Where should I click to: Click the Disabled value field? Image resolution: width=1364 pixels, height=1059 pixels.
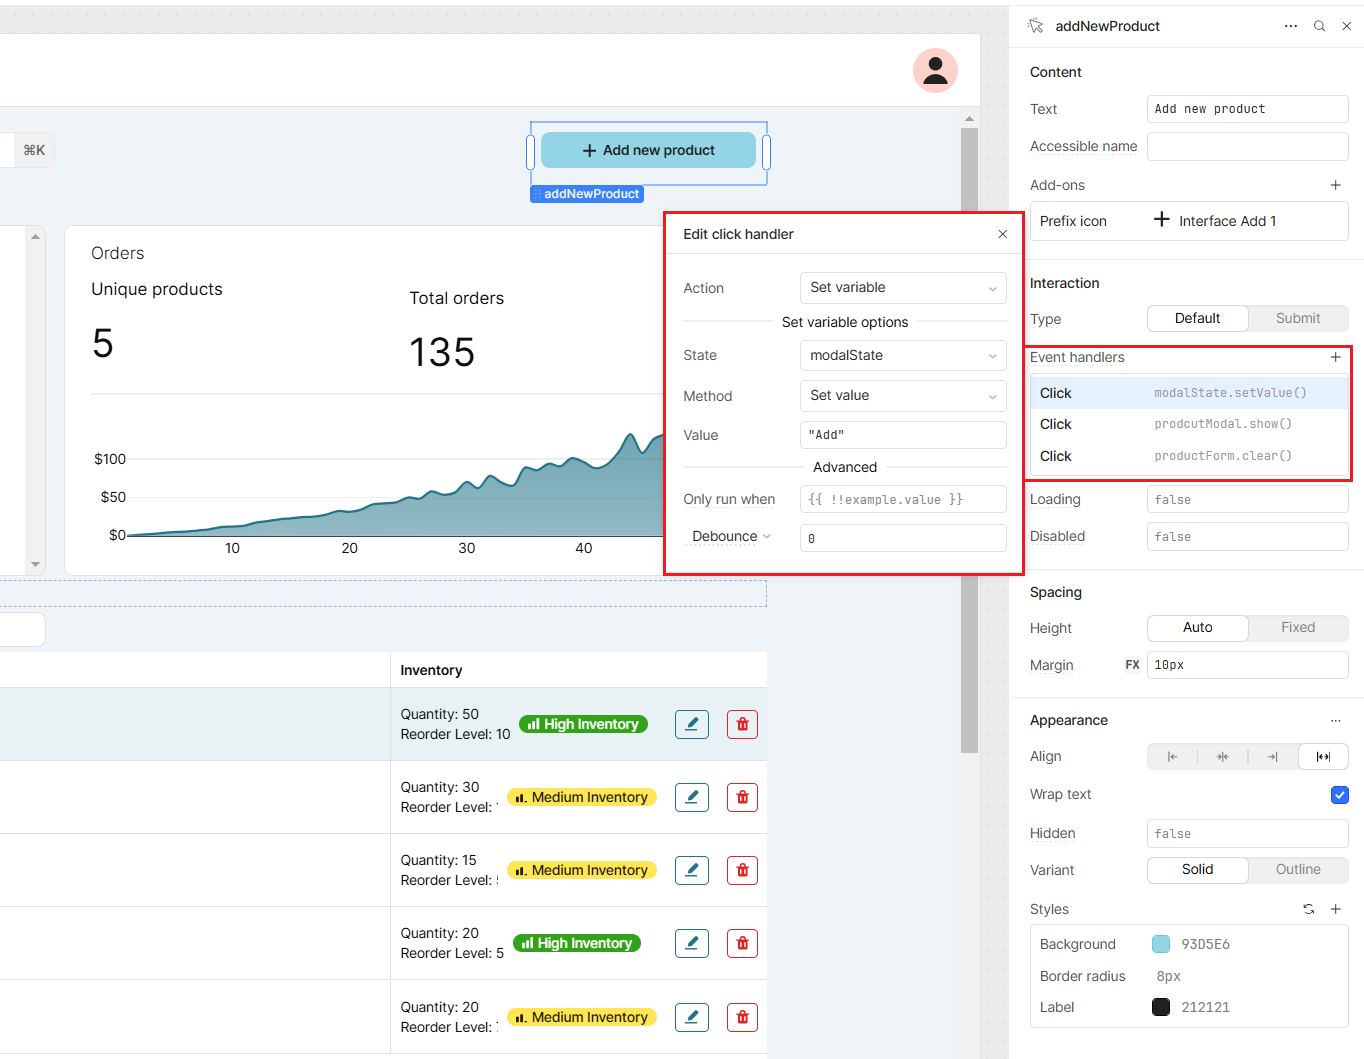coord(1247,537)
